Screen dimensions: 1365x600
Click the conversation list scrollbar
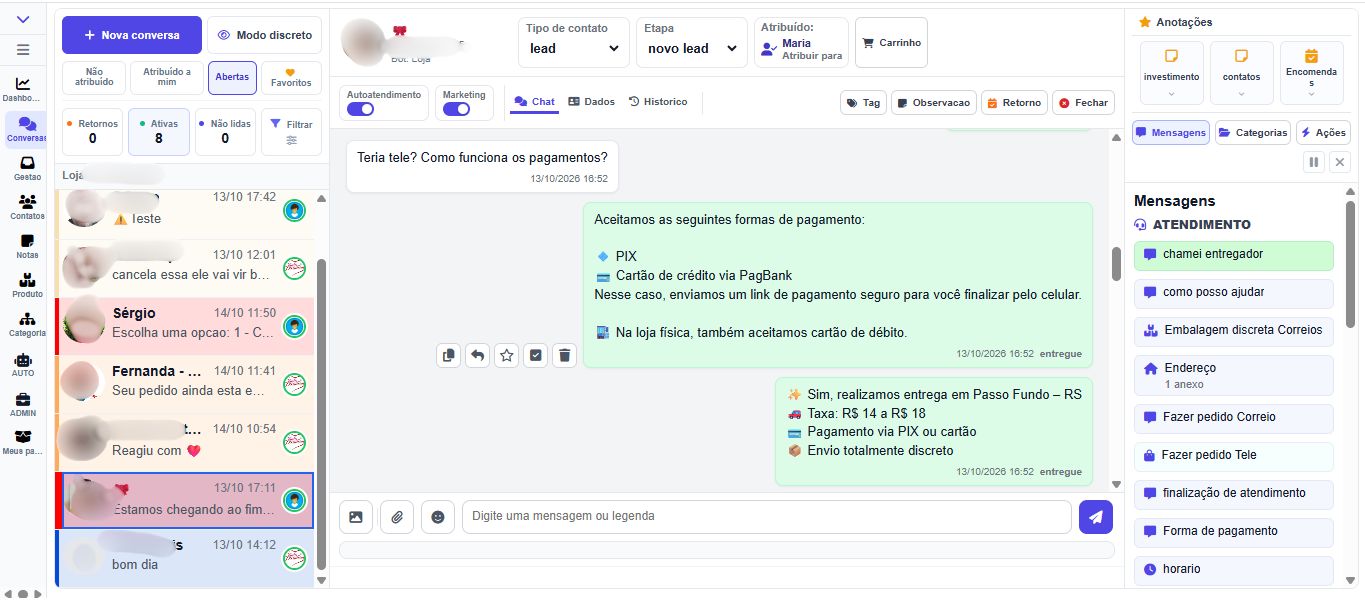(x=321, y=415)
